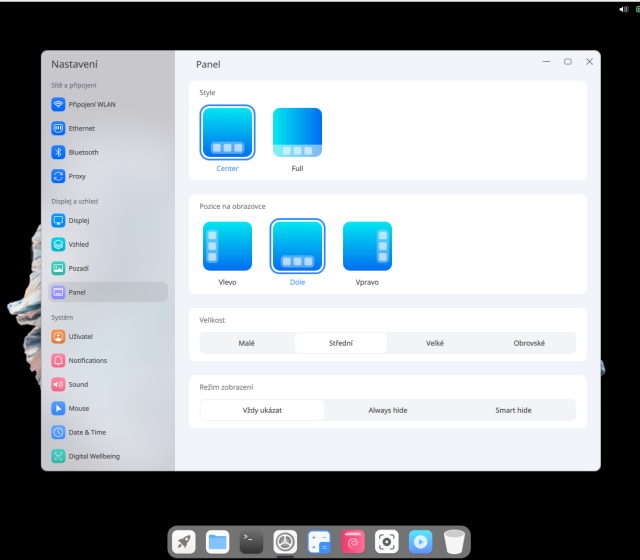
Task: Open the screenshot tool in dock
Action: coord(387,541)
